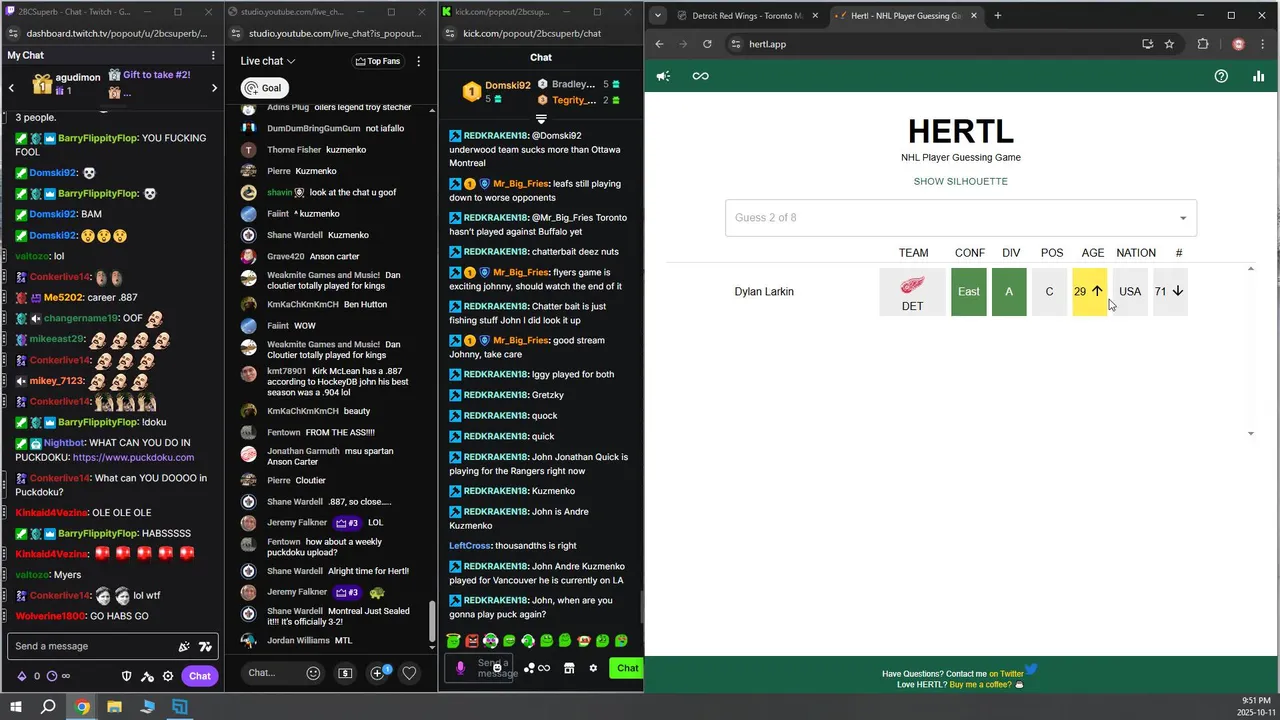Open Chrome profile avatar
The width and height of the screenshot is (1280, 720).
[1238, 44]
